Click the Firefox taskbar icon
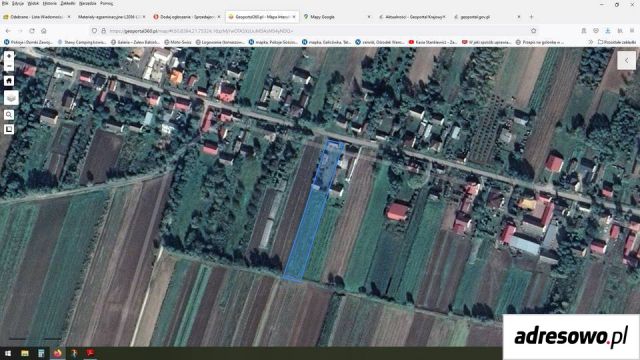This screenshot has height=360, width=640. pyautogui.click(x=57, y=353)
